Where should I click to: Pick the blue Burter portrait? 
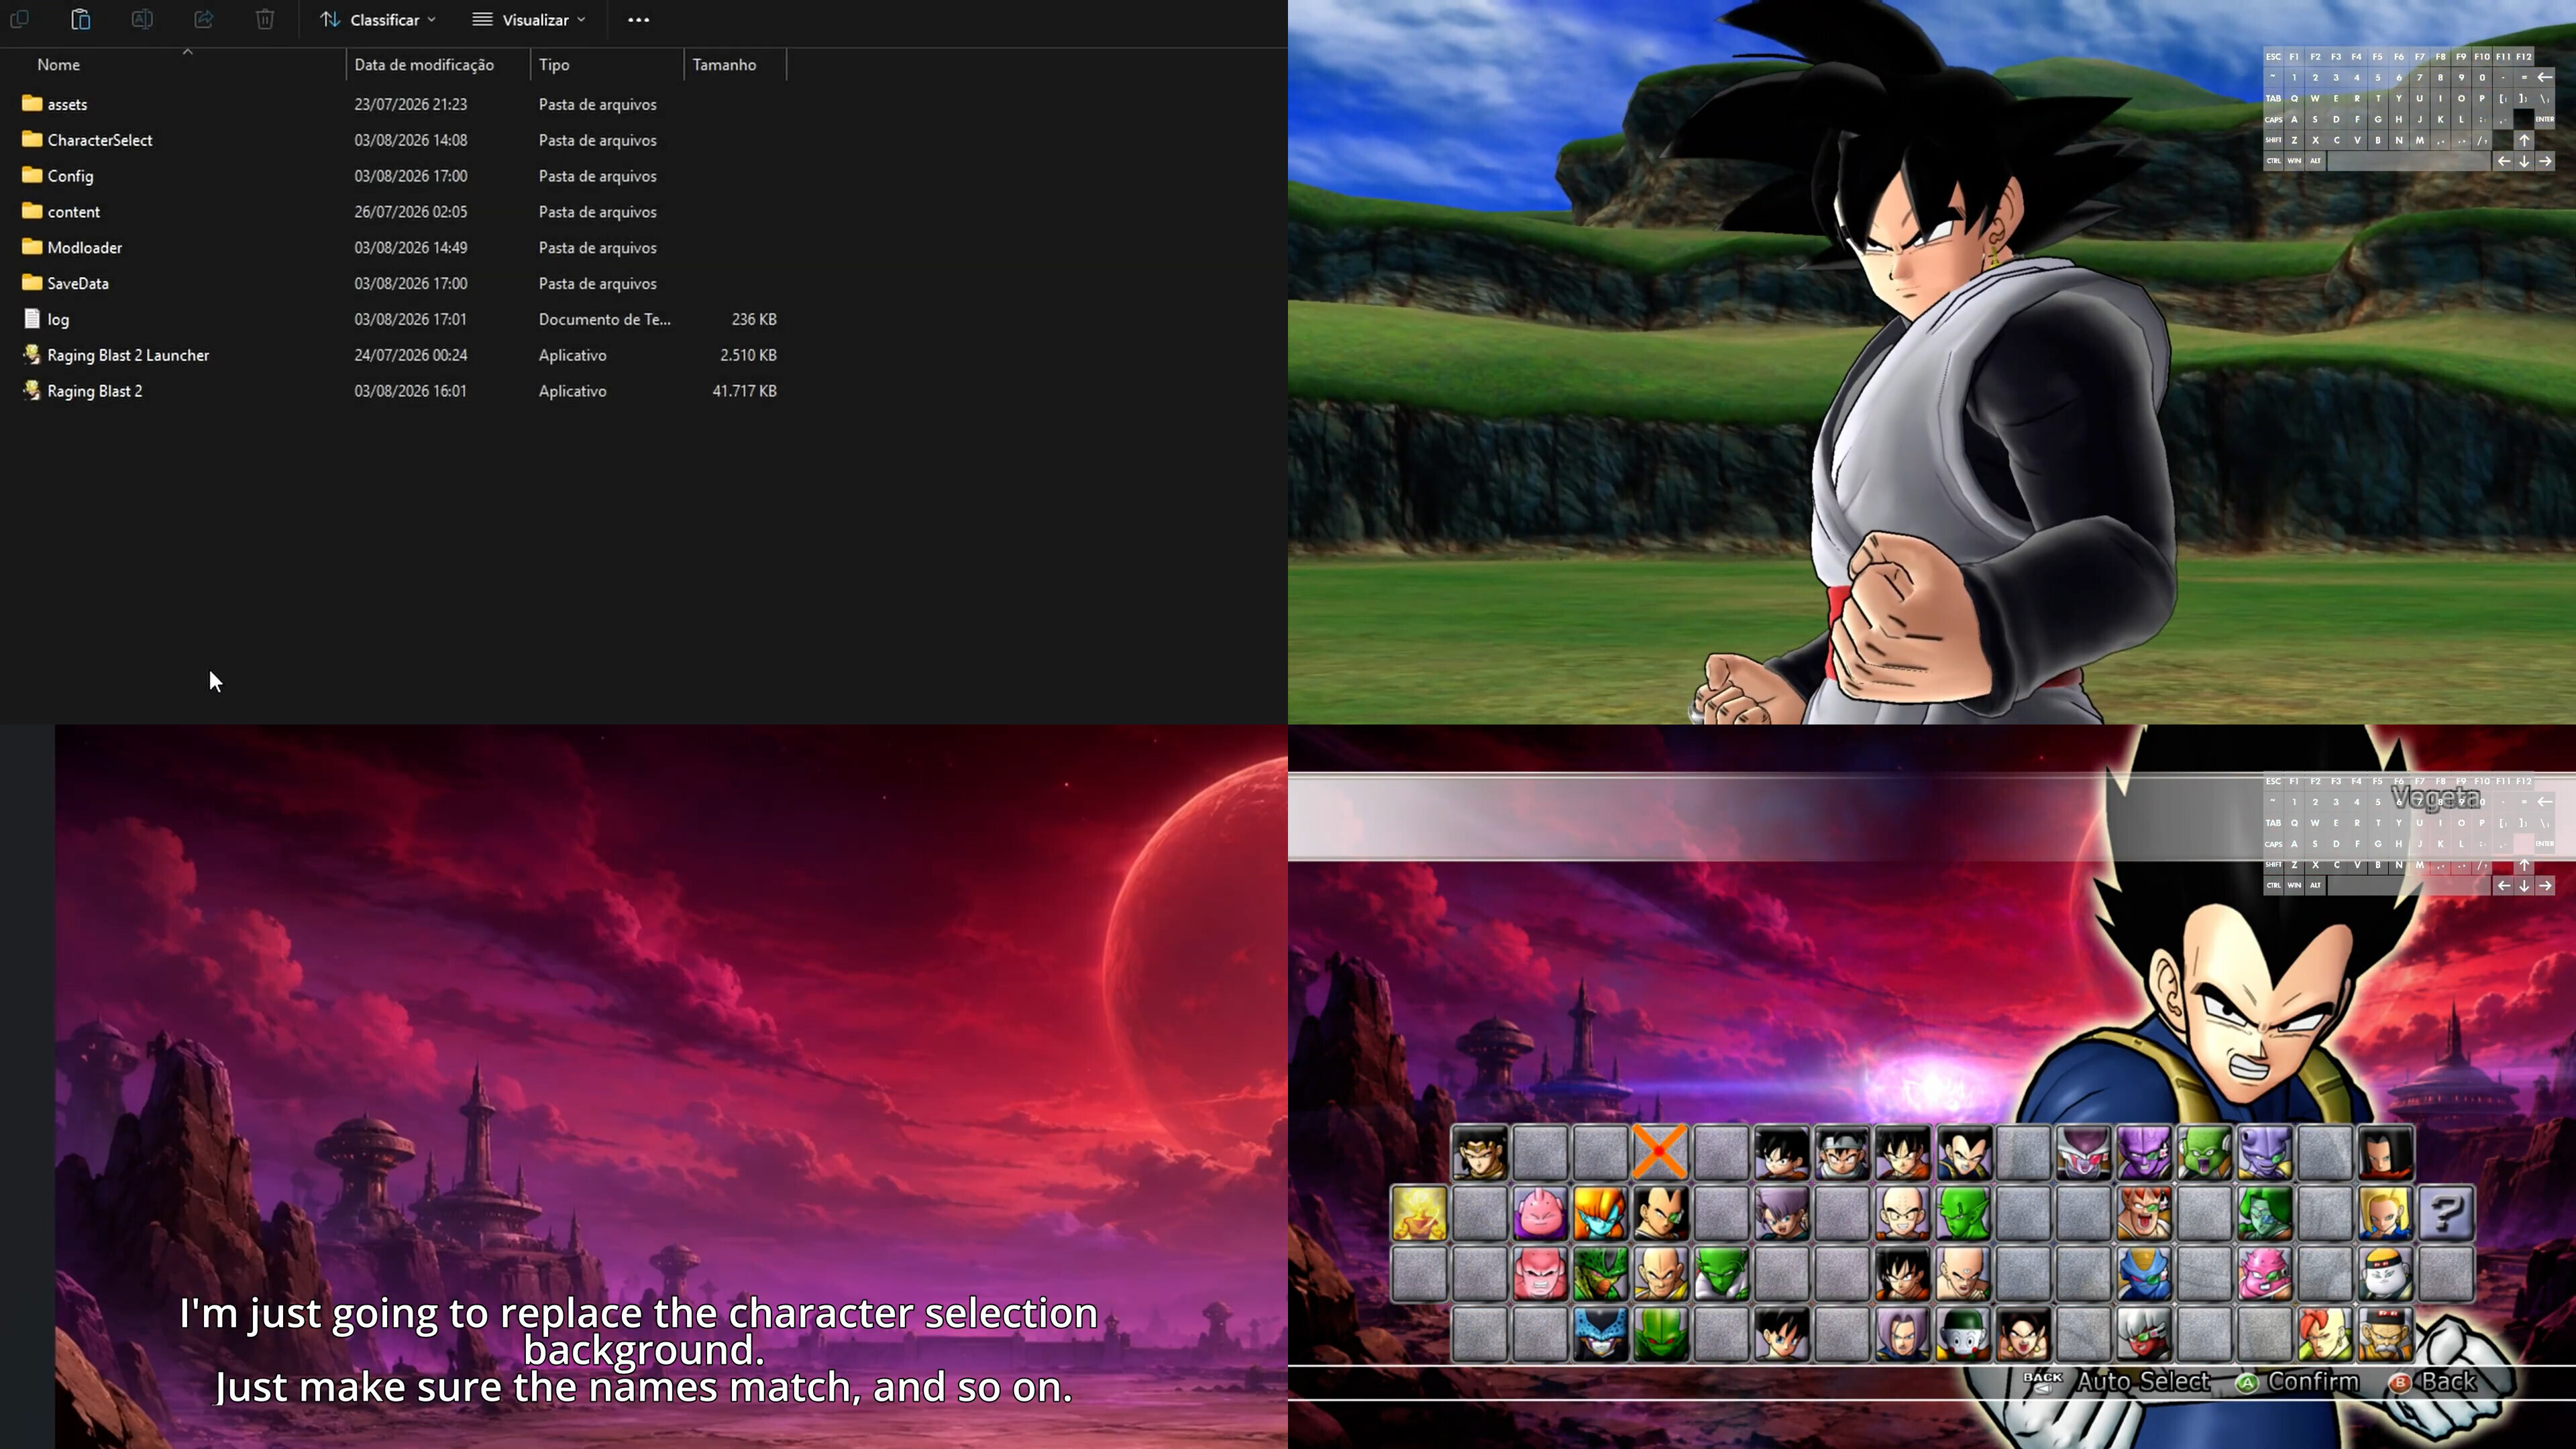tap(2144, 1274)
